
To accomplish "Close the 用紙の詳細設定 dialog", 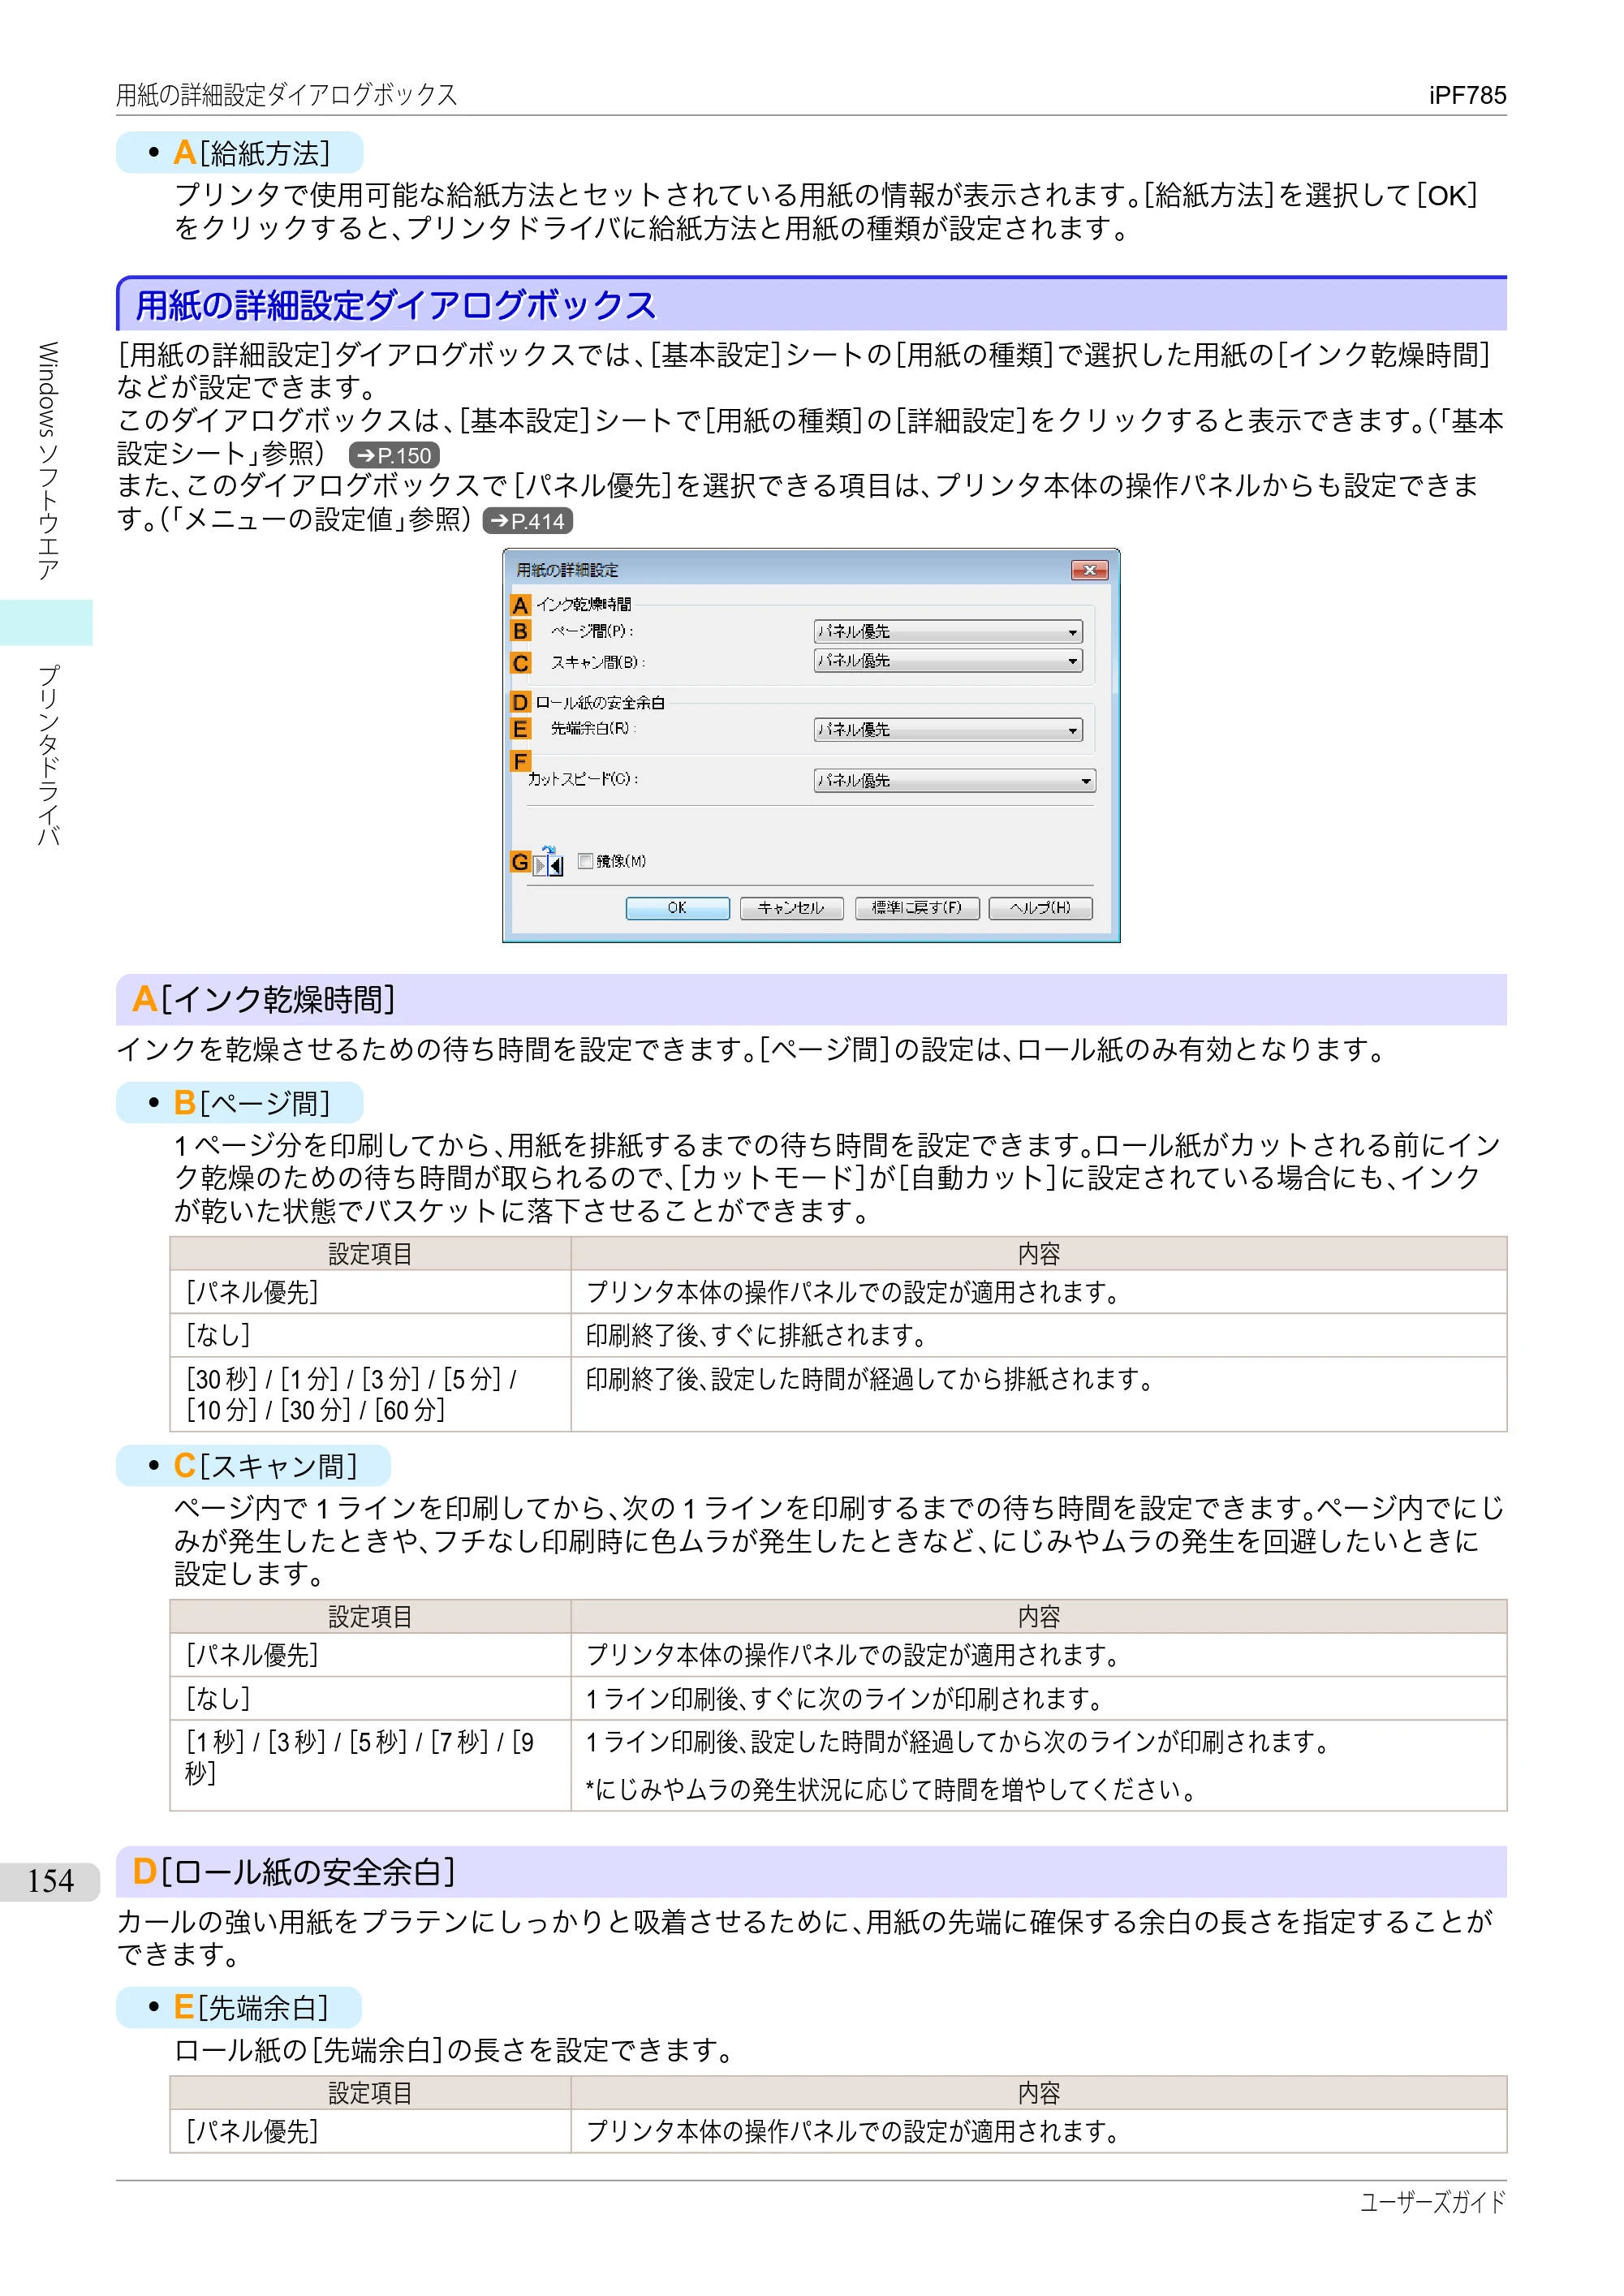I will [1089, 570].
